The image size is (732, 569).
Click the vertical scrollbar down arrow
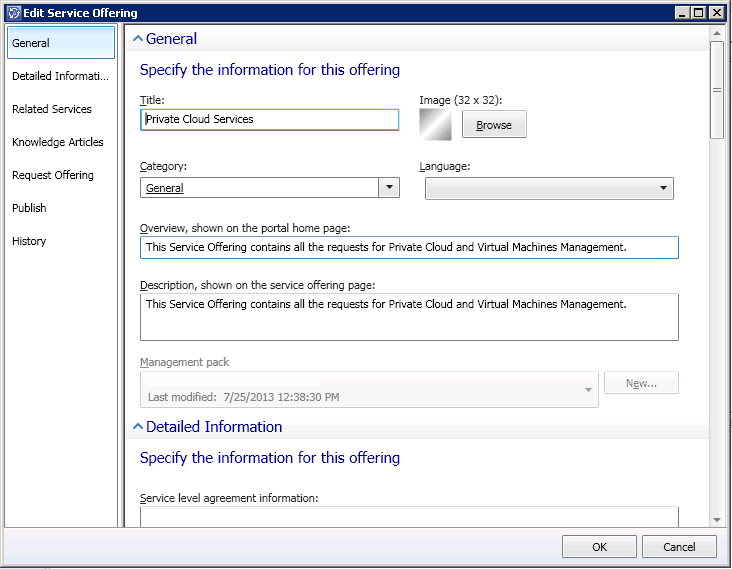717,519
